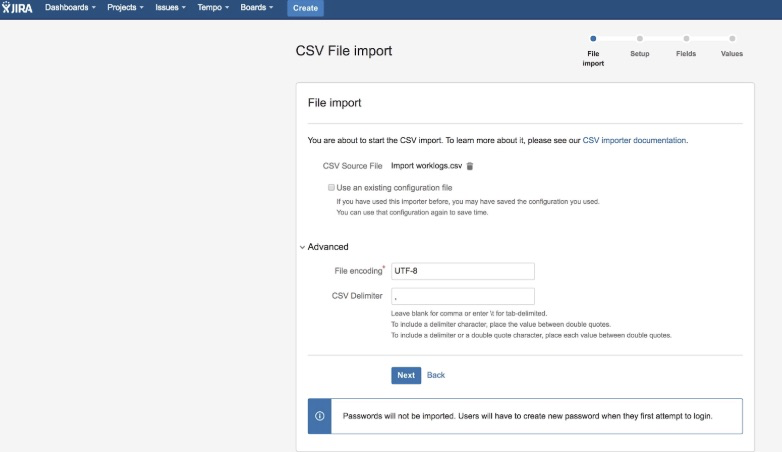Open the Tempo menu
Image resolution: width=782 pixels, height=452 pixels.
(212, 8)
